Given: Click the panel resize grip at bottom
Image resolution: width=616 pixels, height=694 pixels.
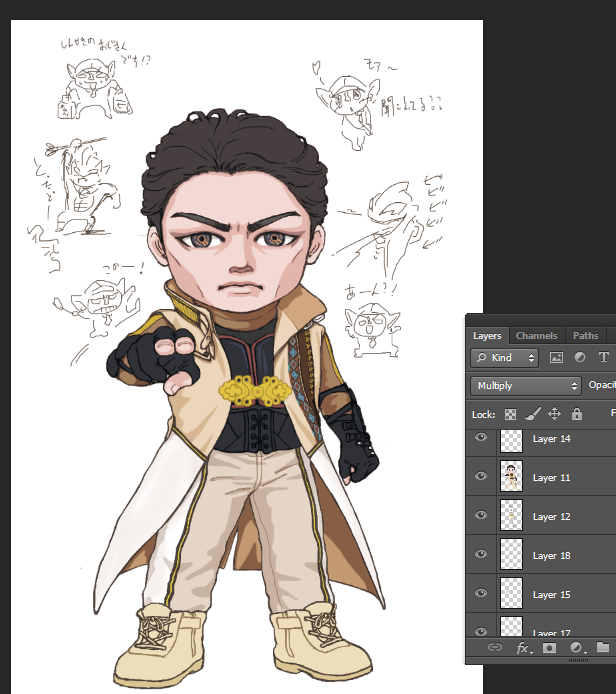Looking at the screenshot, I should click(x=578, y=660).
